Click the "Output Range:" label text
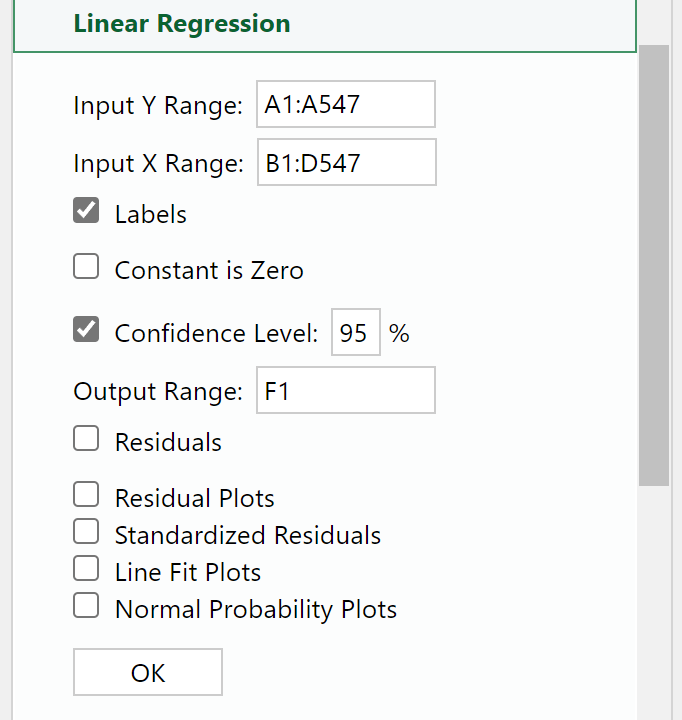This screenshot has width=682, height=720. click(x=158, y=392)
